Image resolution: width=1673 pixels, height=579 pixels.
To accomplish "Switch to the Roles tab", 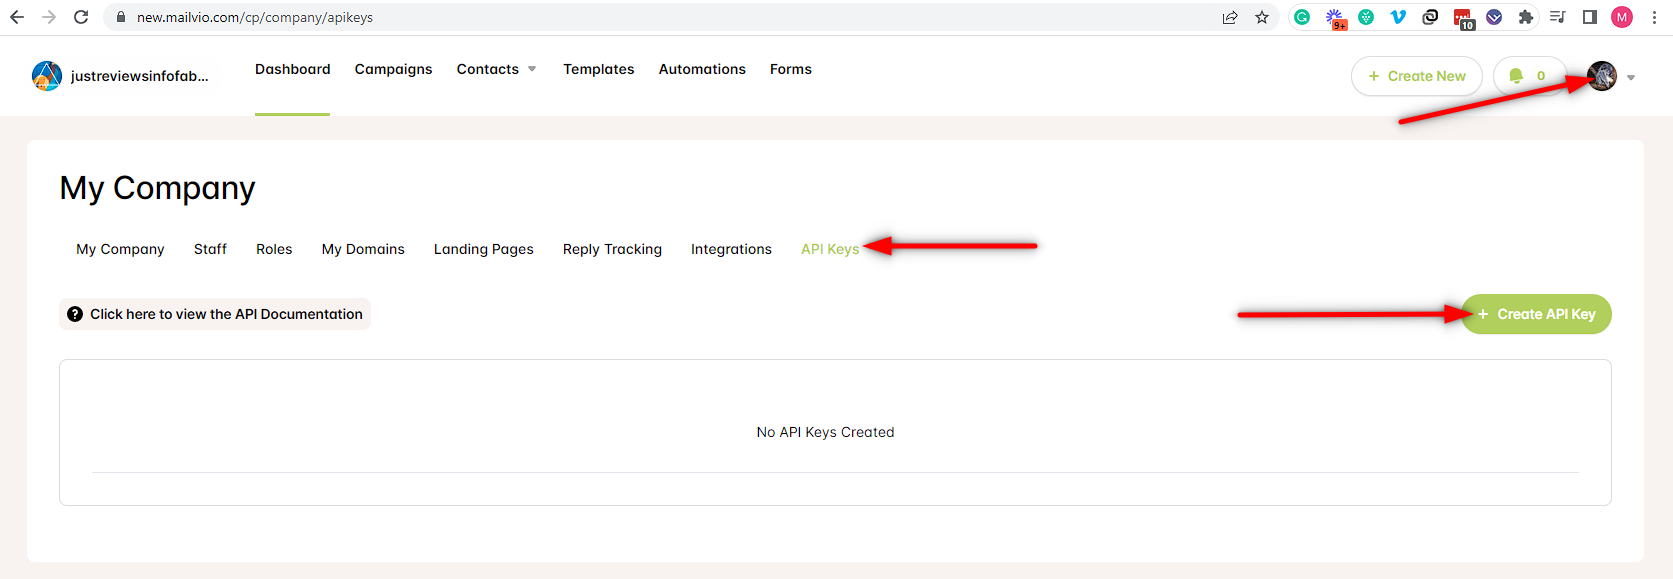I will [x=274, y=249].
